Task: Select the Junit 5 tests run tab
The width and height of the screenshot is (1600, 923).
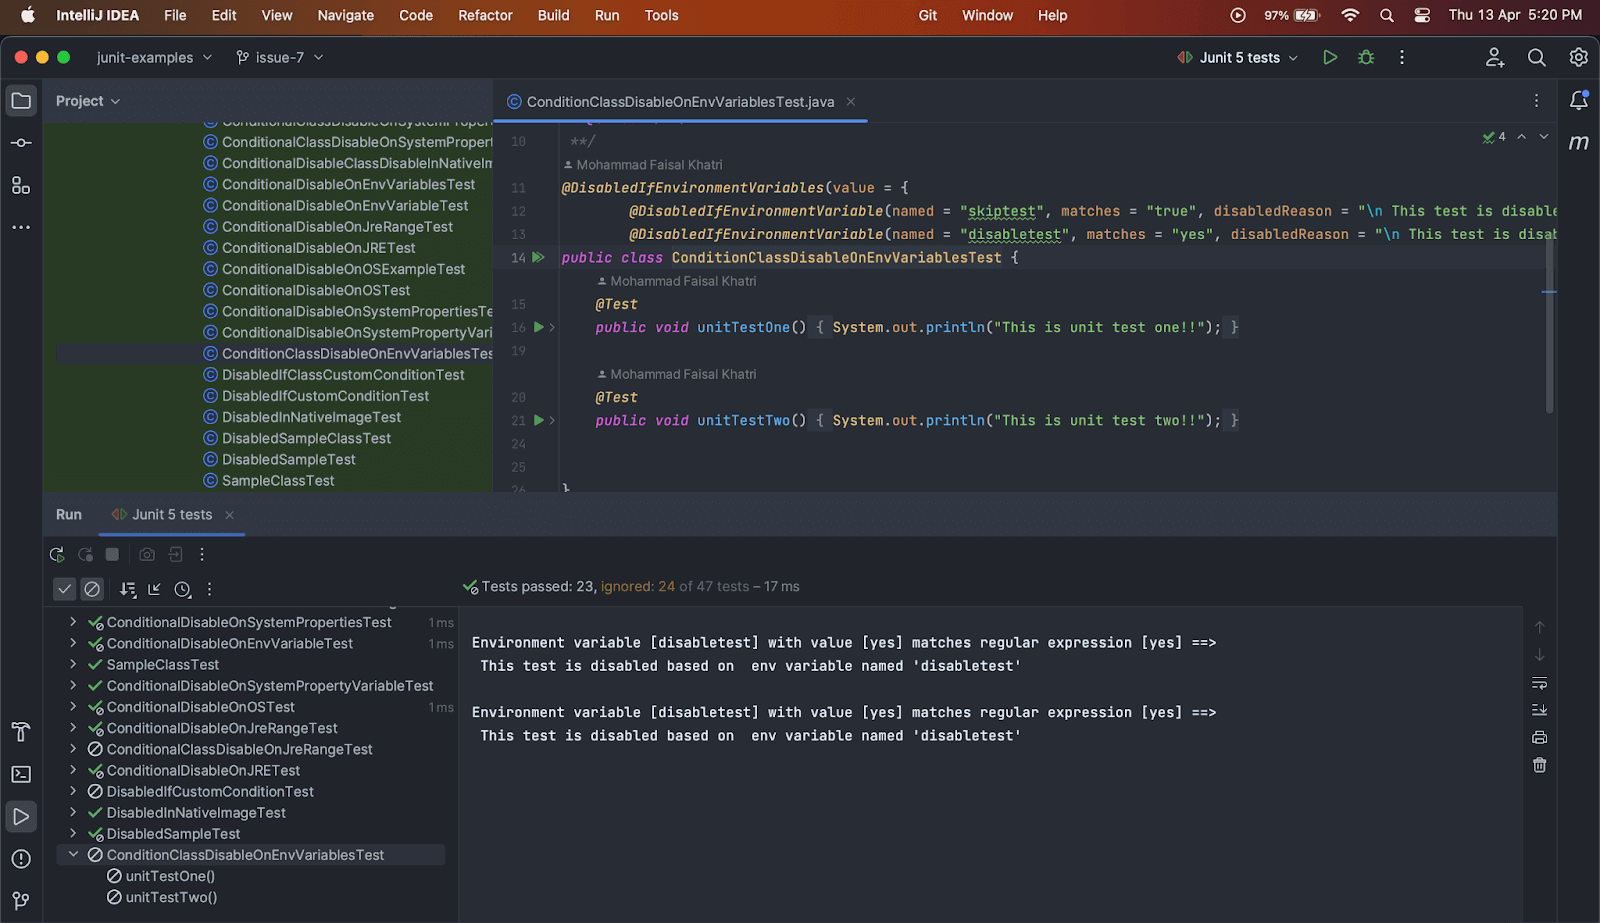Action: click(172, 515)
